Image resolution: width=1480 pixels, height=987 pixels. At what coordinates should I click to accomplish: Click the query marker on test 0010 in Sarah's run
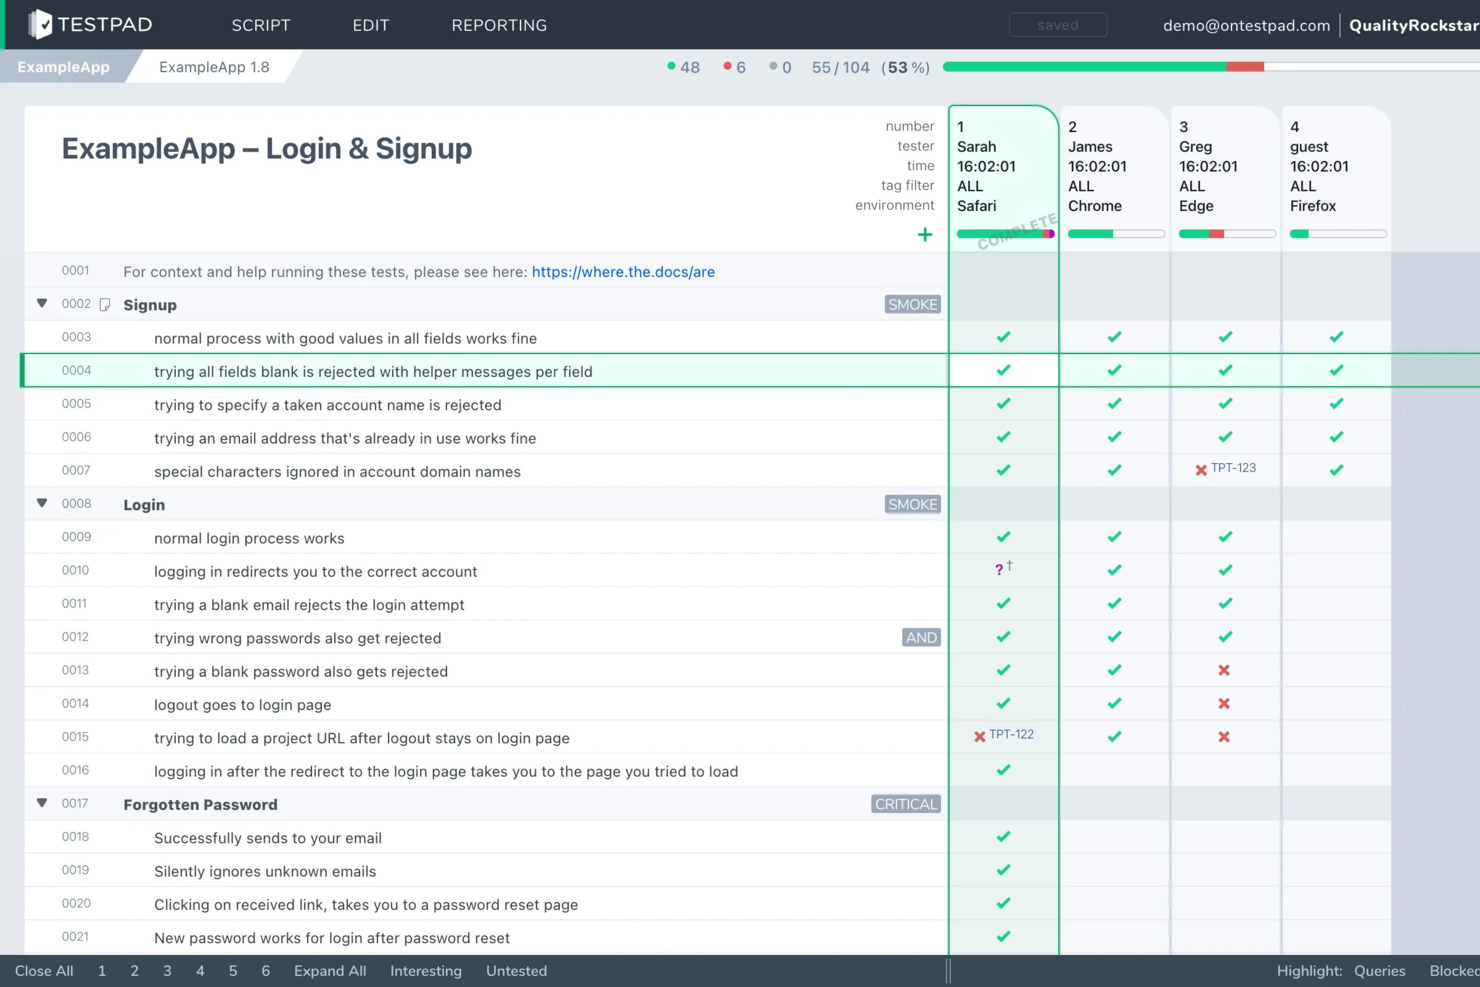point(1001,568)
